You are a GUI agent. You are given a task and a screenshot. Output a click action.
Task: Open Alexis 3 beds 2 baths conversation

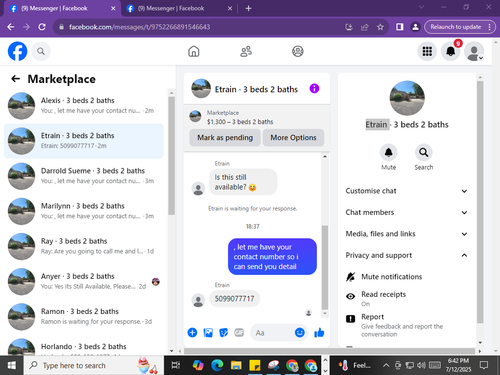pyautogui.click(x=84, y=106)
